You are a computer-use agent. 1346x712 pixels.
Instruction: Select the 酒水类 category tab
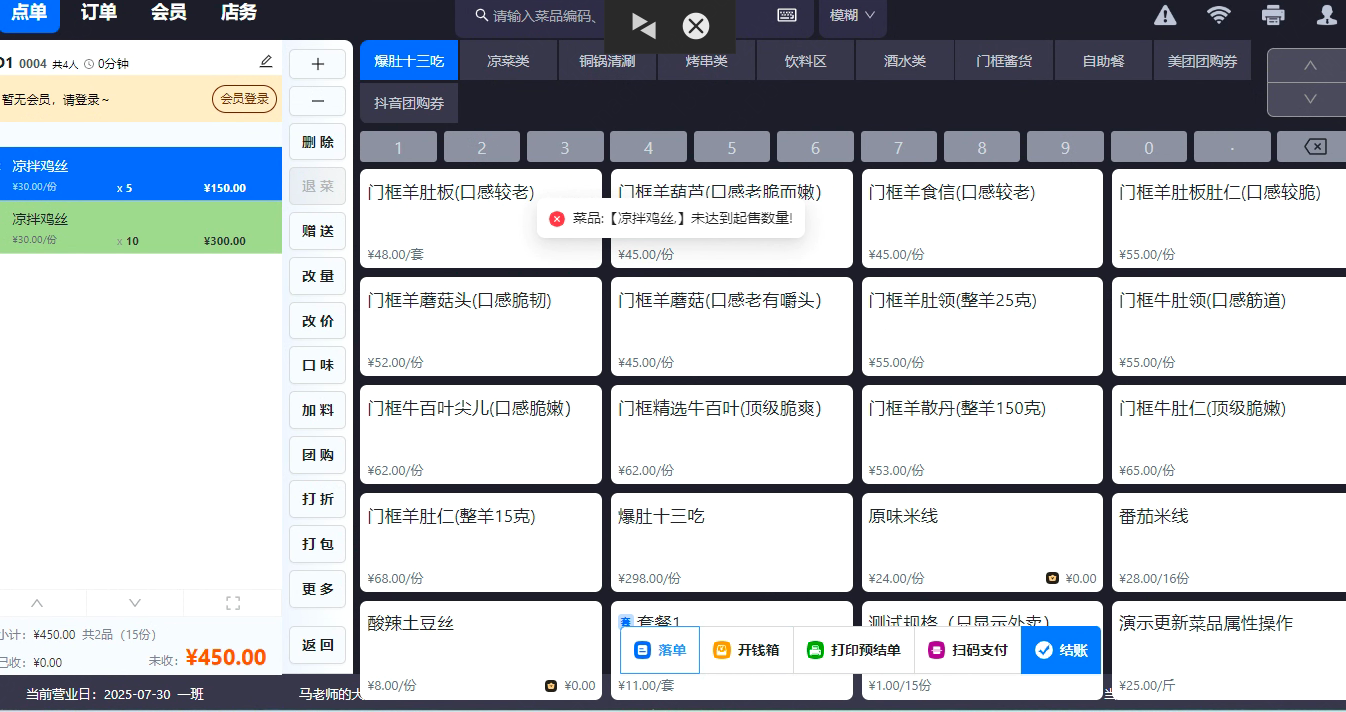tap(904, 61)
